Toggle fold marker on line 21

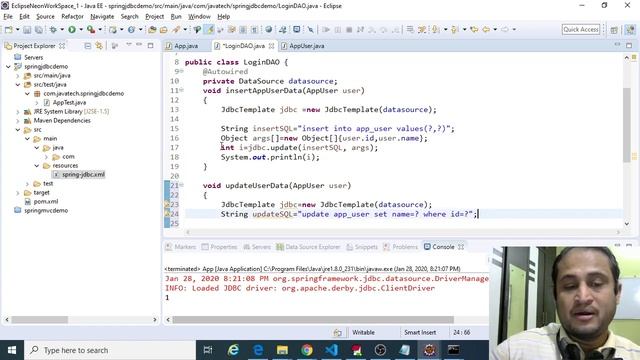(x=182, y=185)
